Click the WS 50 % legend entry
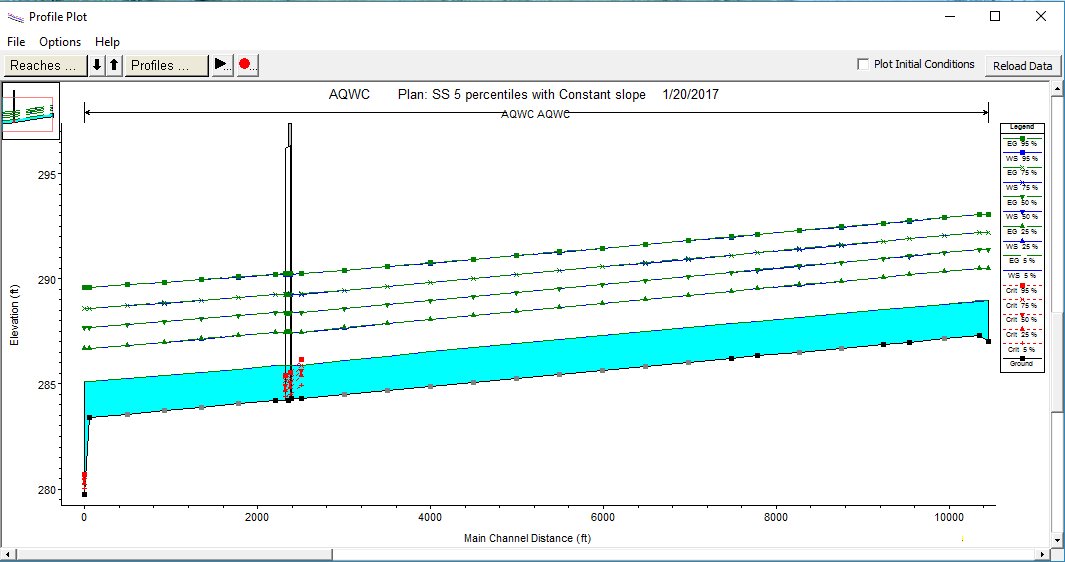Image resolution: width=1065 pixels, height=562 pixels. pyautogui.click(x=1022, y=216)
